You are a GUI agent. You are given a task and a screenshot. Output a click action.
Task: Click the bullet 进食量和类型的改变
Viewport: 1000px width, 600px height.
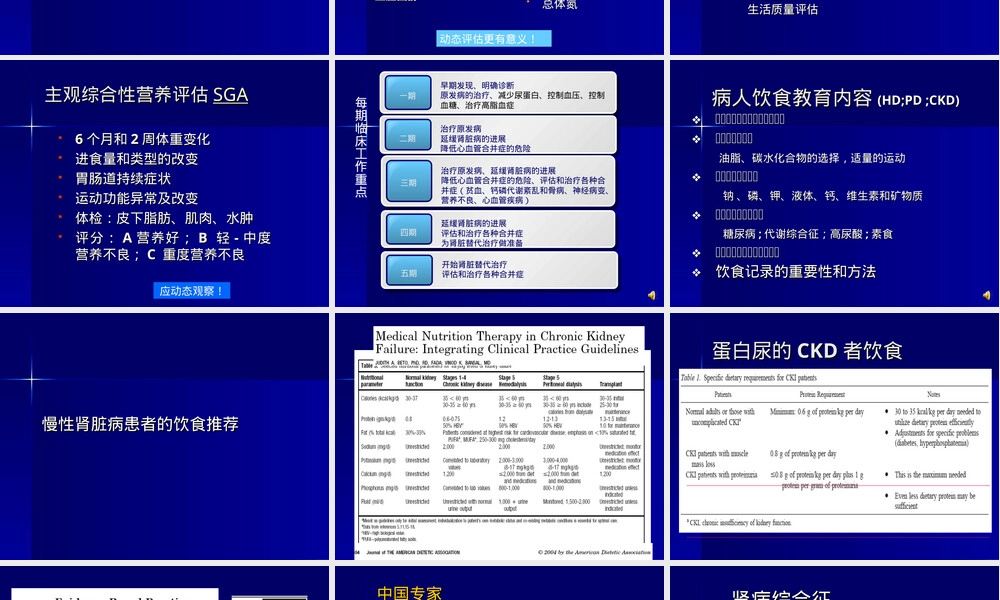pyautogui.click(x=136, y=159)
